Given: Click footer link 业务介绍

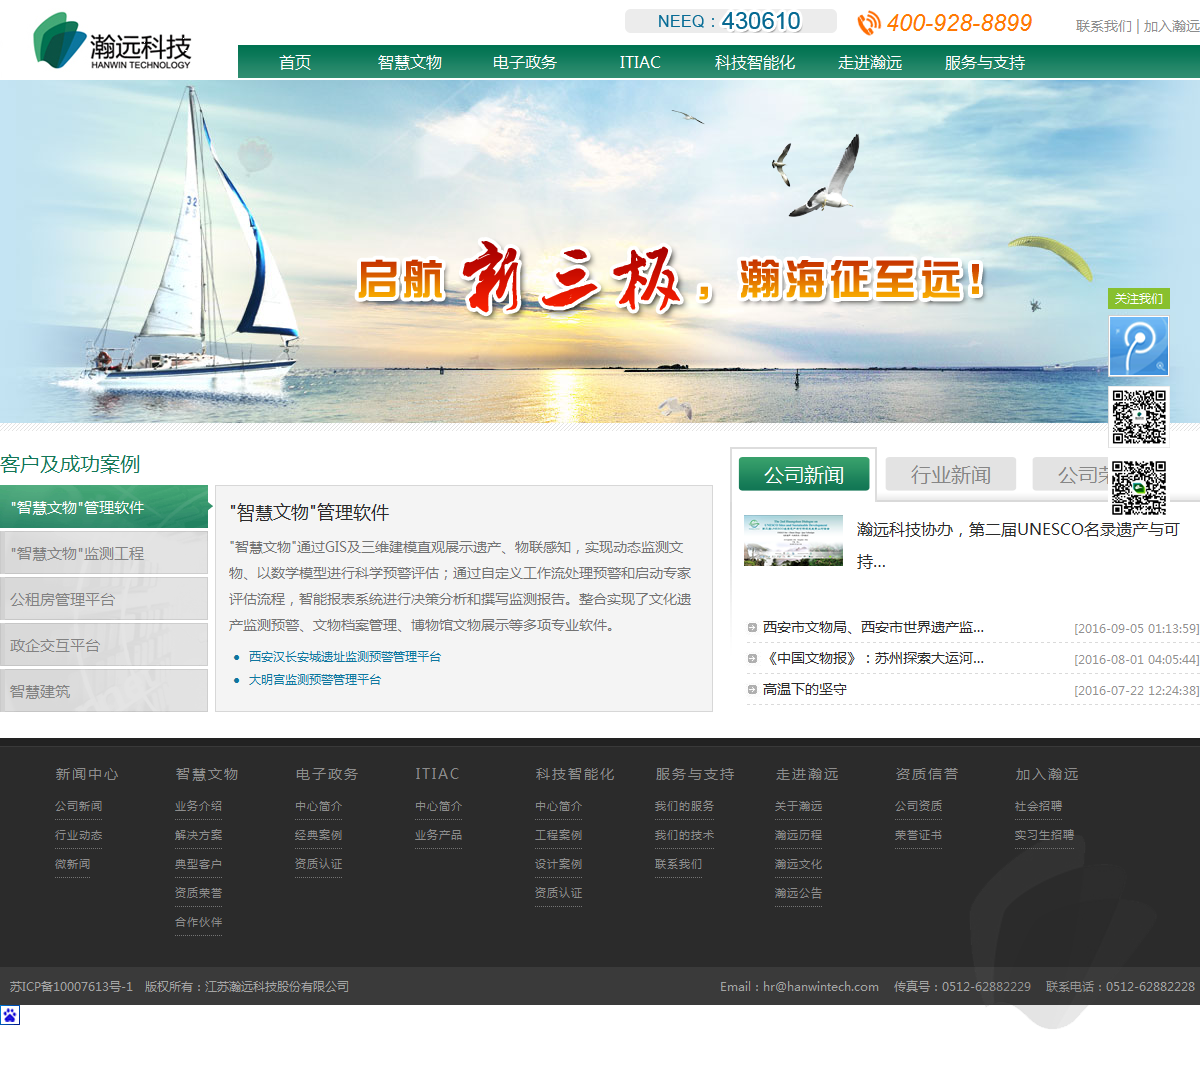Looking at the screenshot, I should click(x=198, y=806).
